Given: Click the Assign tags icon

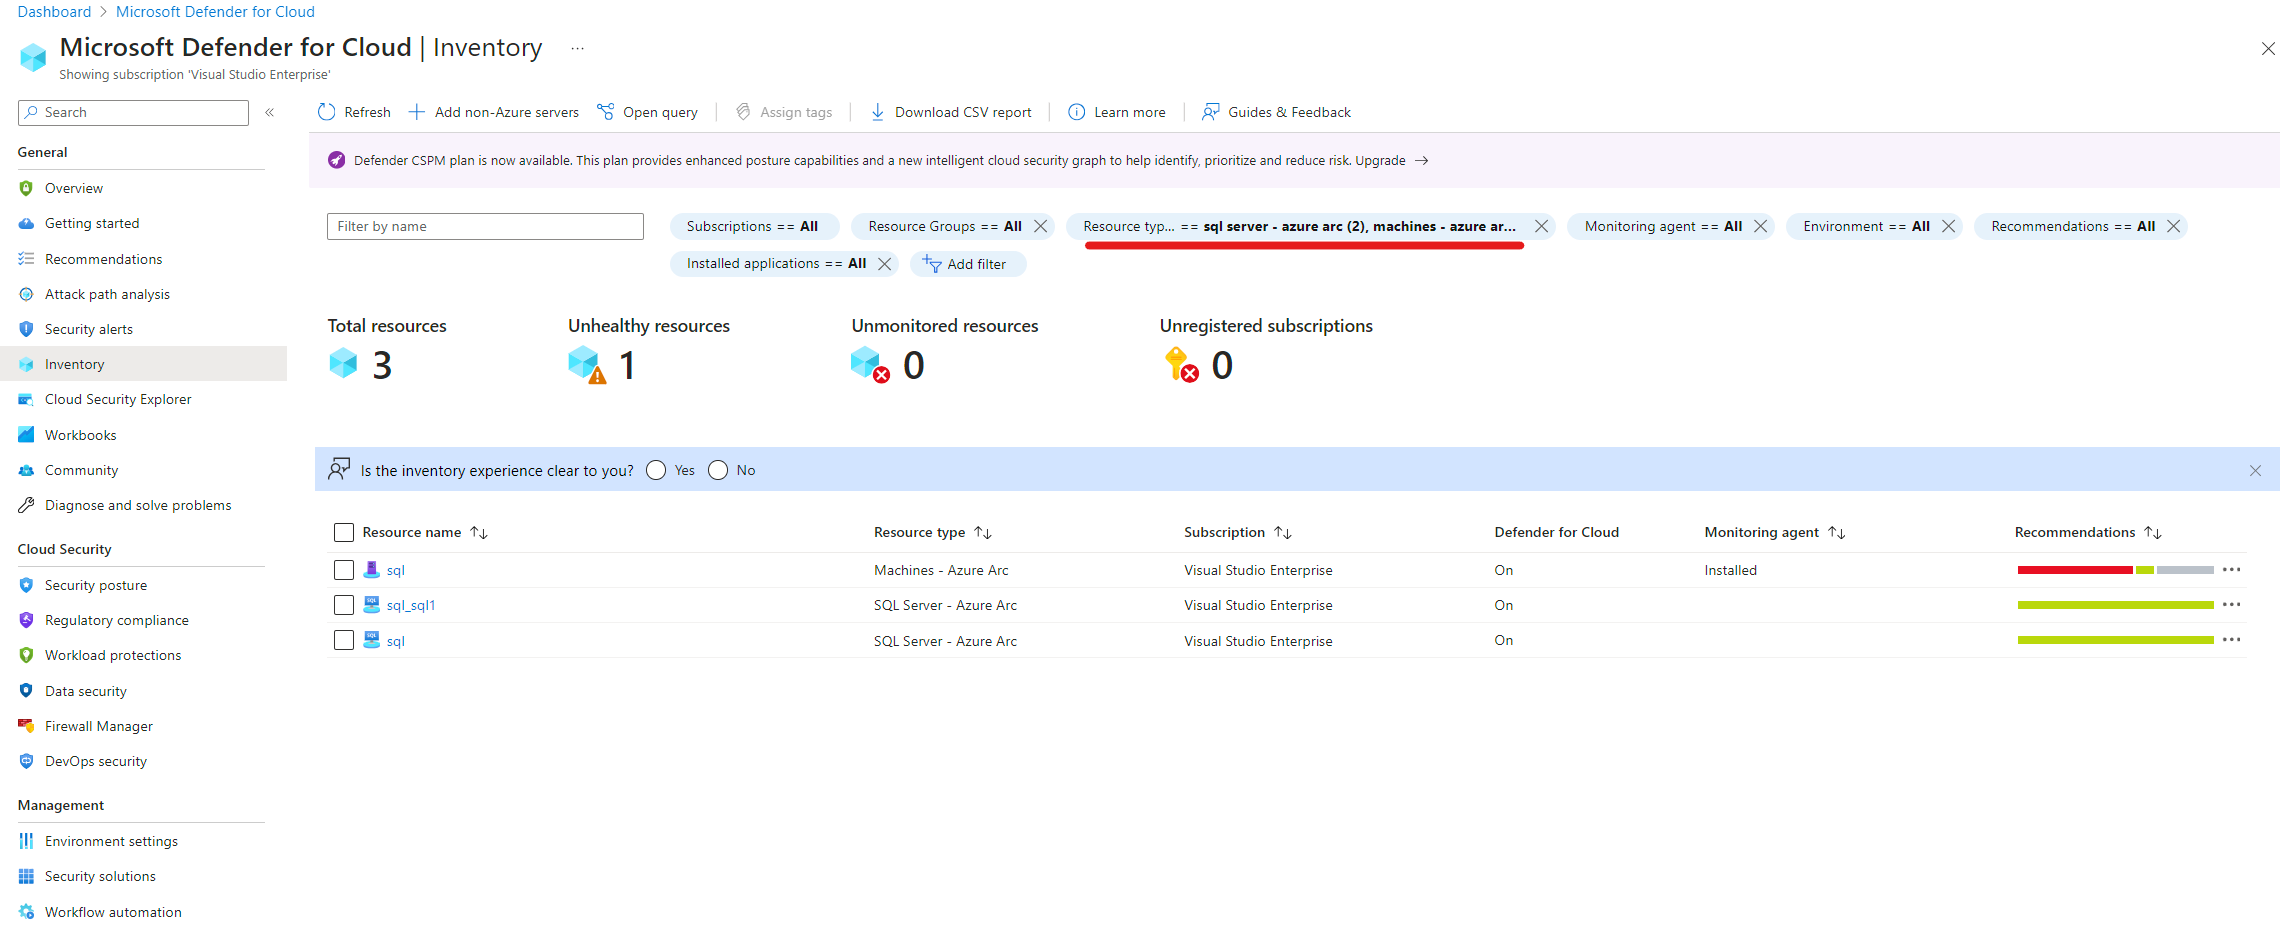Looking at the screenshot, I should (743, 112).
